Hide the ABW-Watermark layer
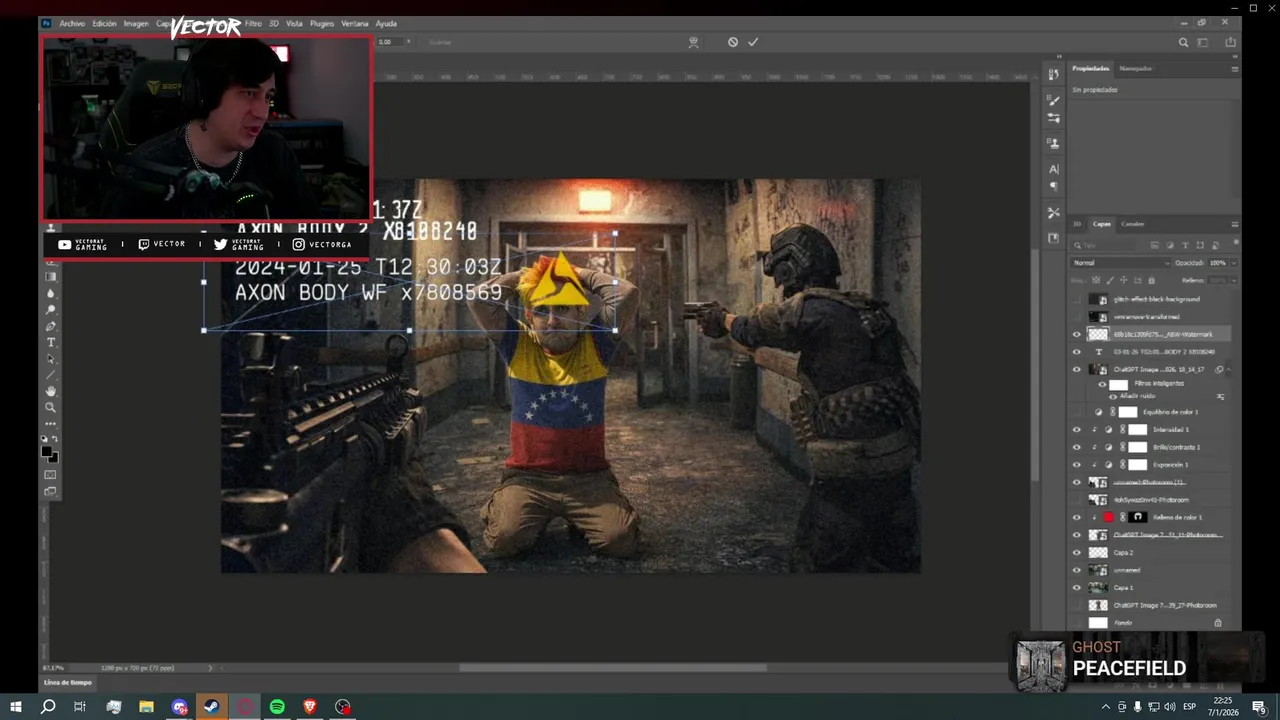This screenshot has height=720, width=1280. [x=1077, y=334]
